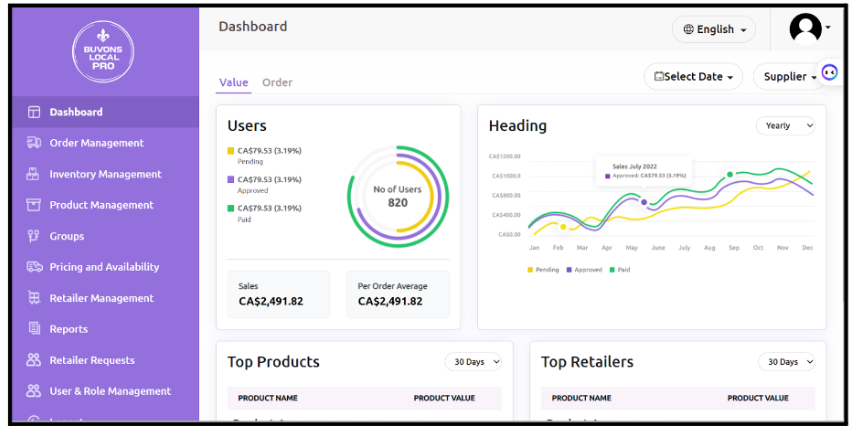
Task: Toggle Pending series in chart legend
Action: point(543,270)
